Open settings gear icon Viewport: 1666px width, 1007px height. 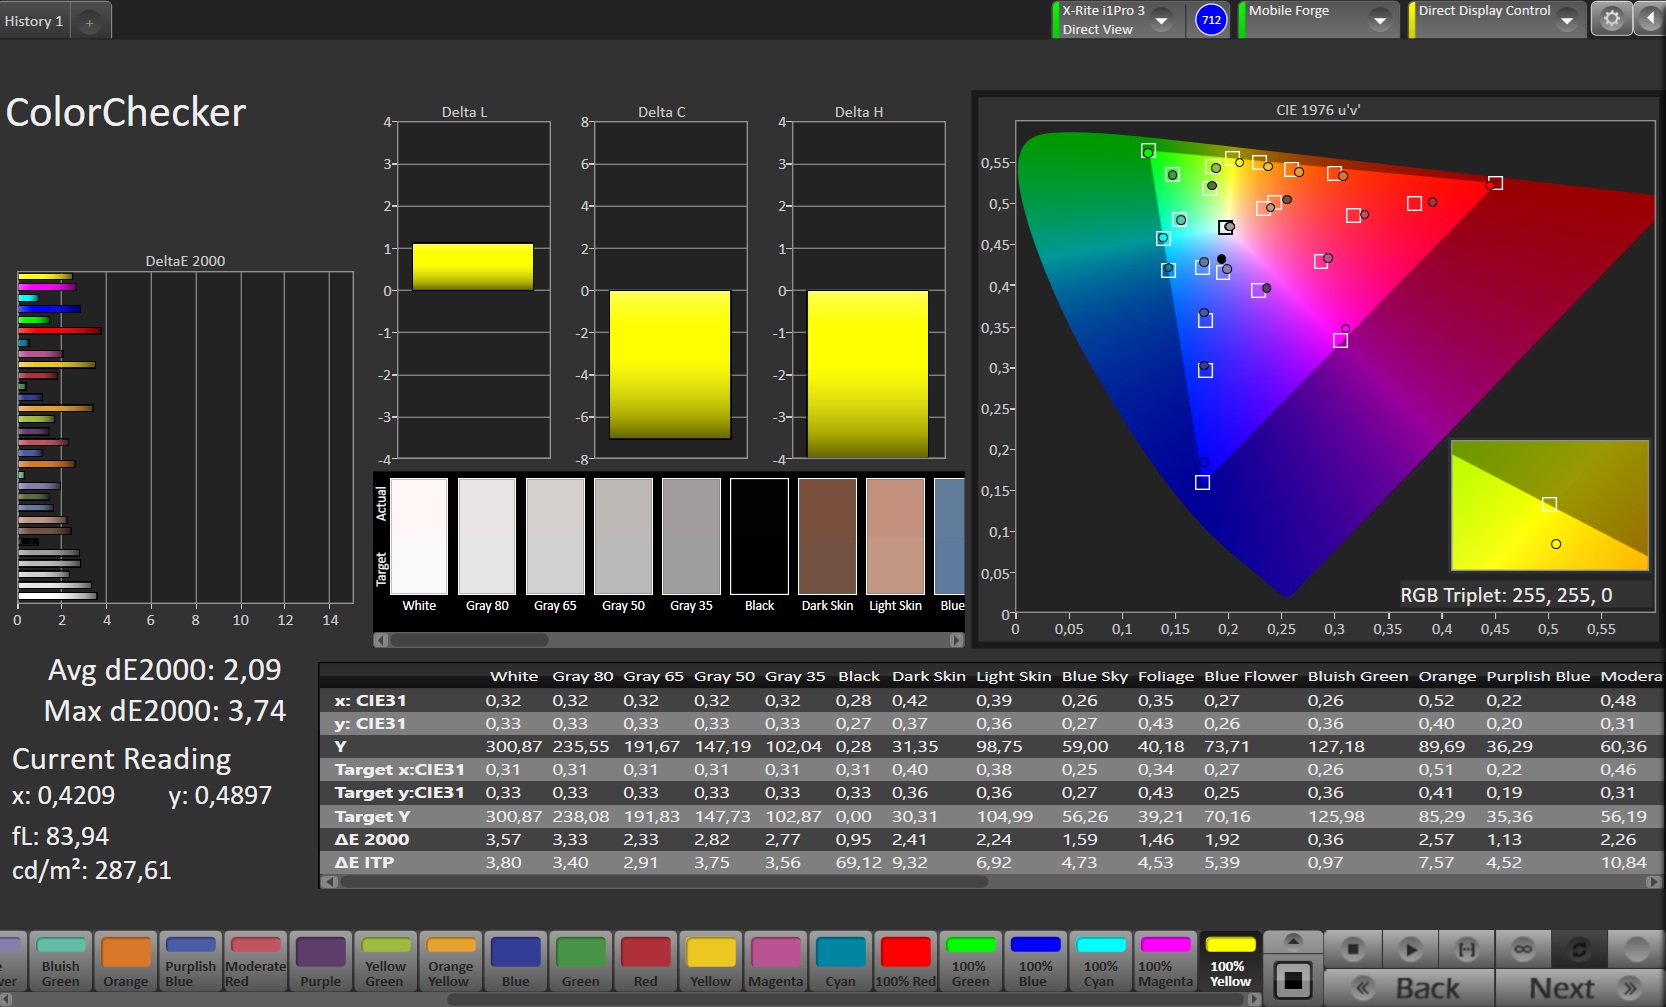1611,19
